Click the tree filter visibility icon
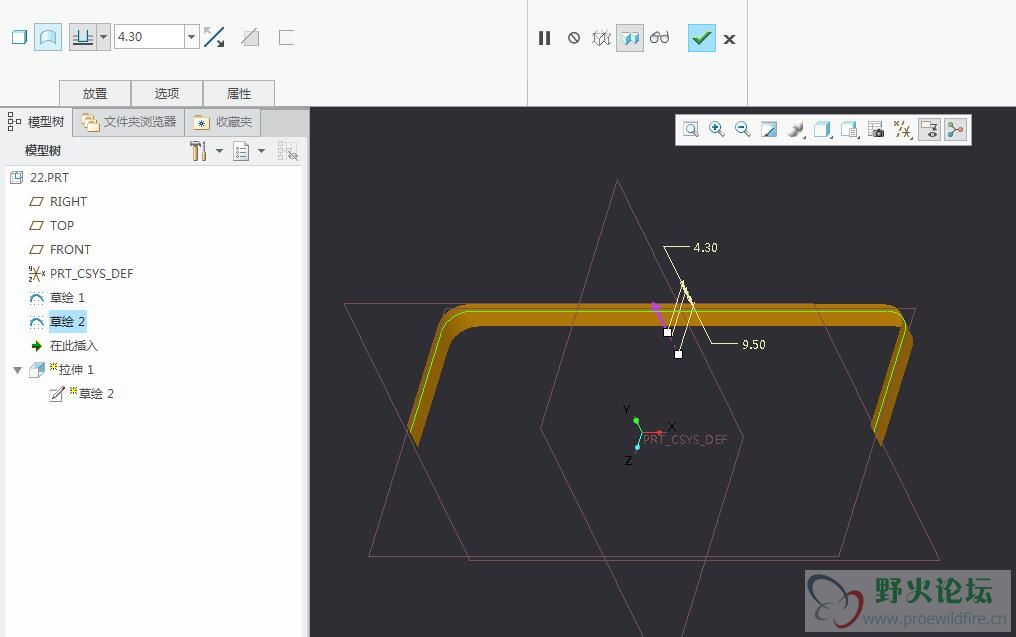1016x637 pixels. (288, 151)
